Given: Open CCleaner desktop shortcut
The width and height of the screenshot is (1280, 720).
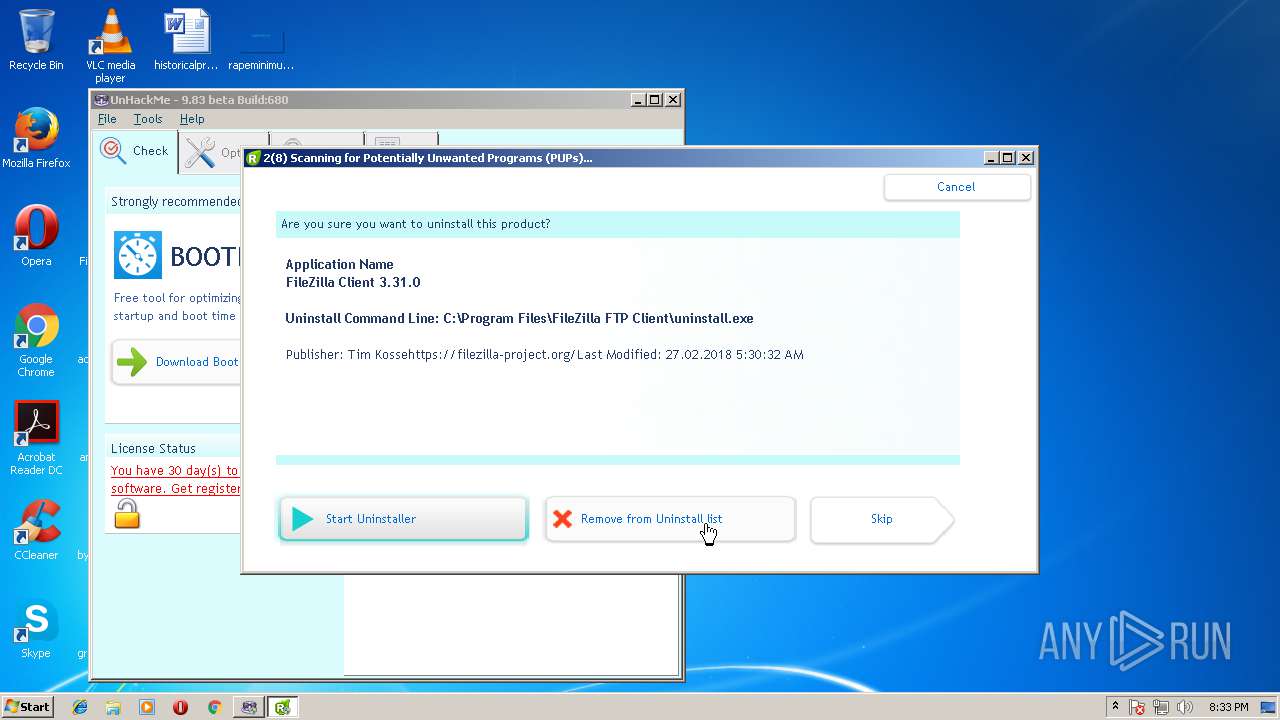Looking at the screenshot, I should point(36,530).
